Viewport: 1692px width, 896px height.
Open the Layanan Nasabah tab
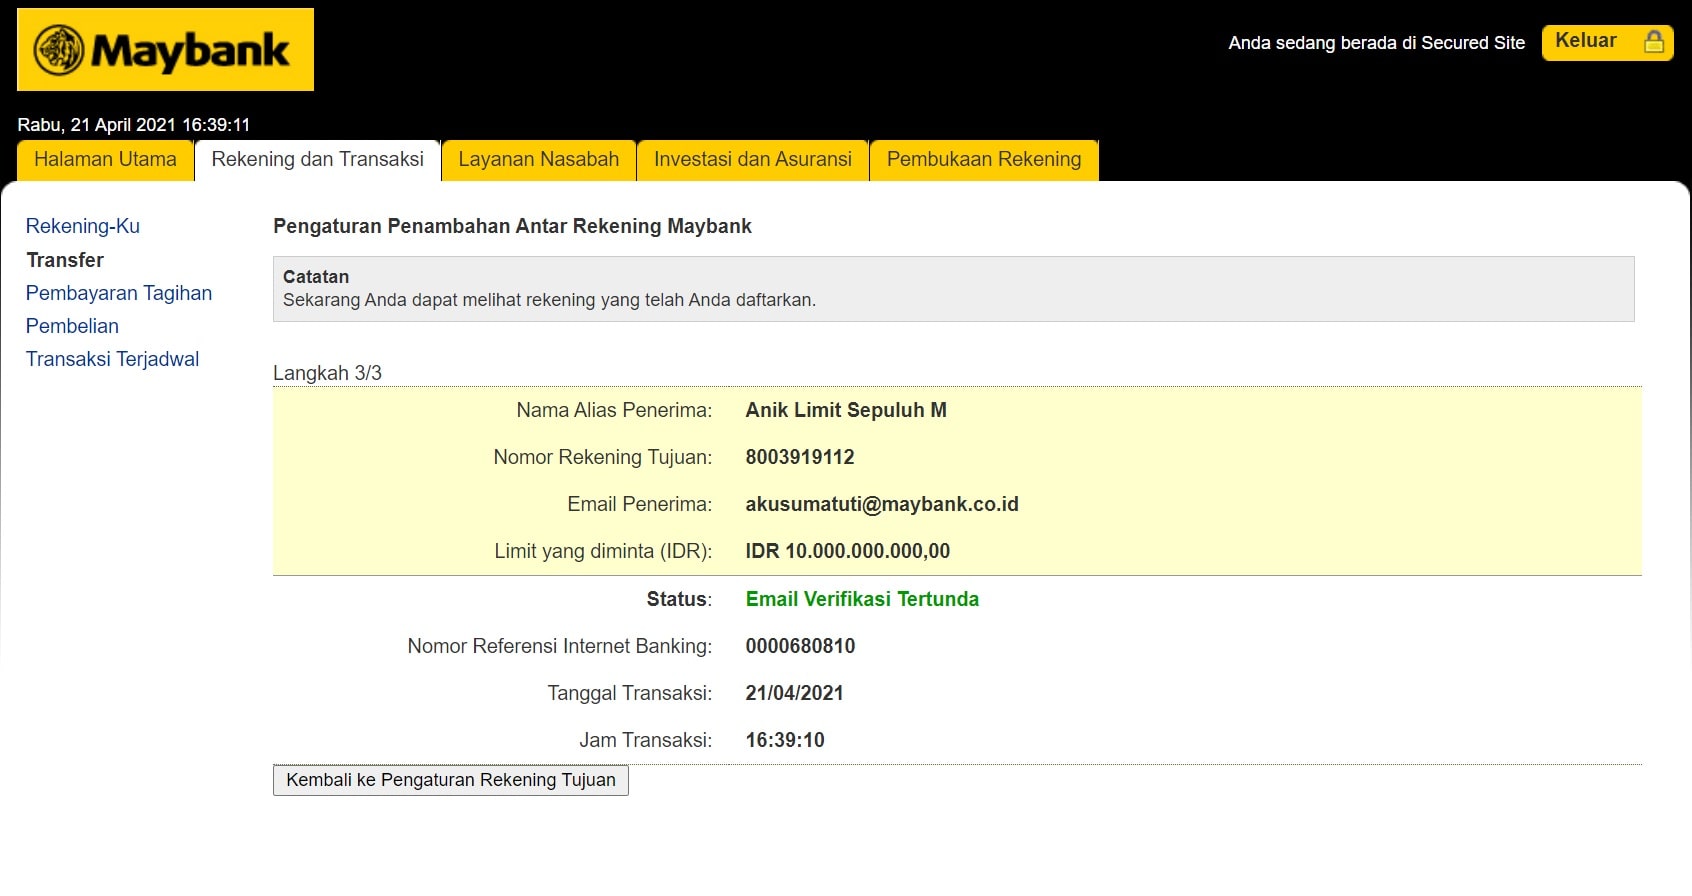(538, 160)
